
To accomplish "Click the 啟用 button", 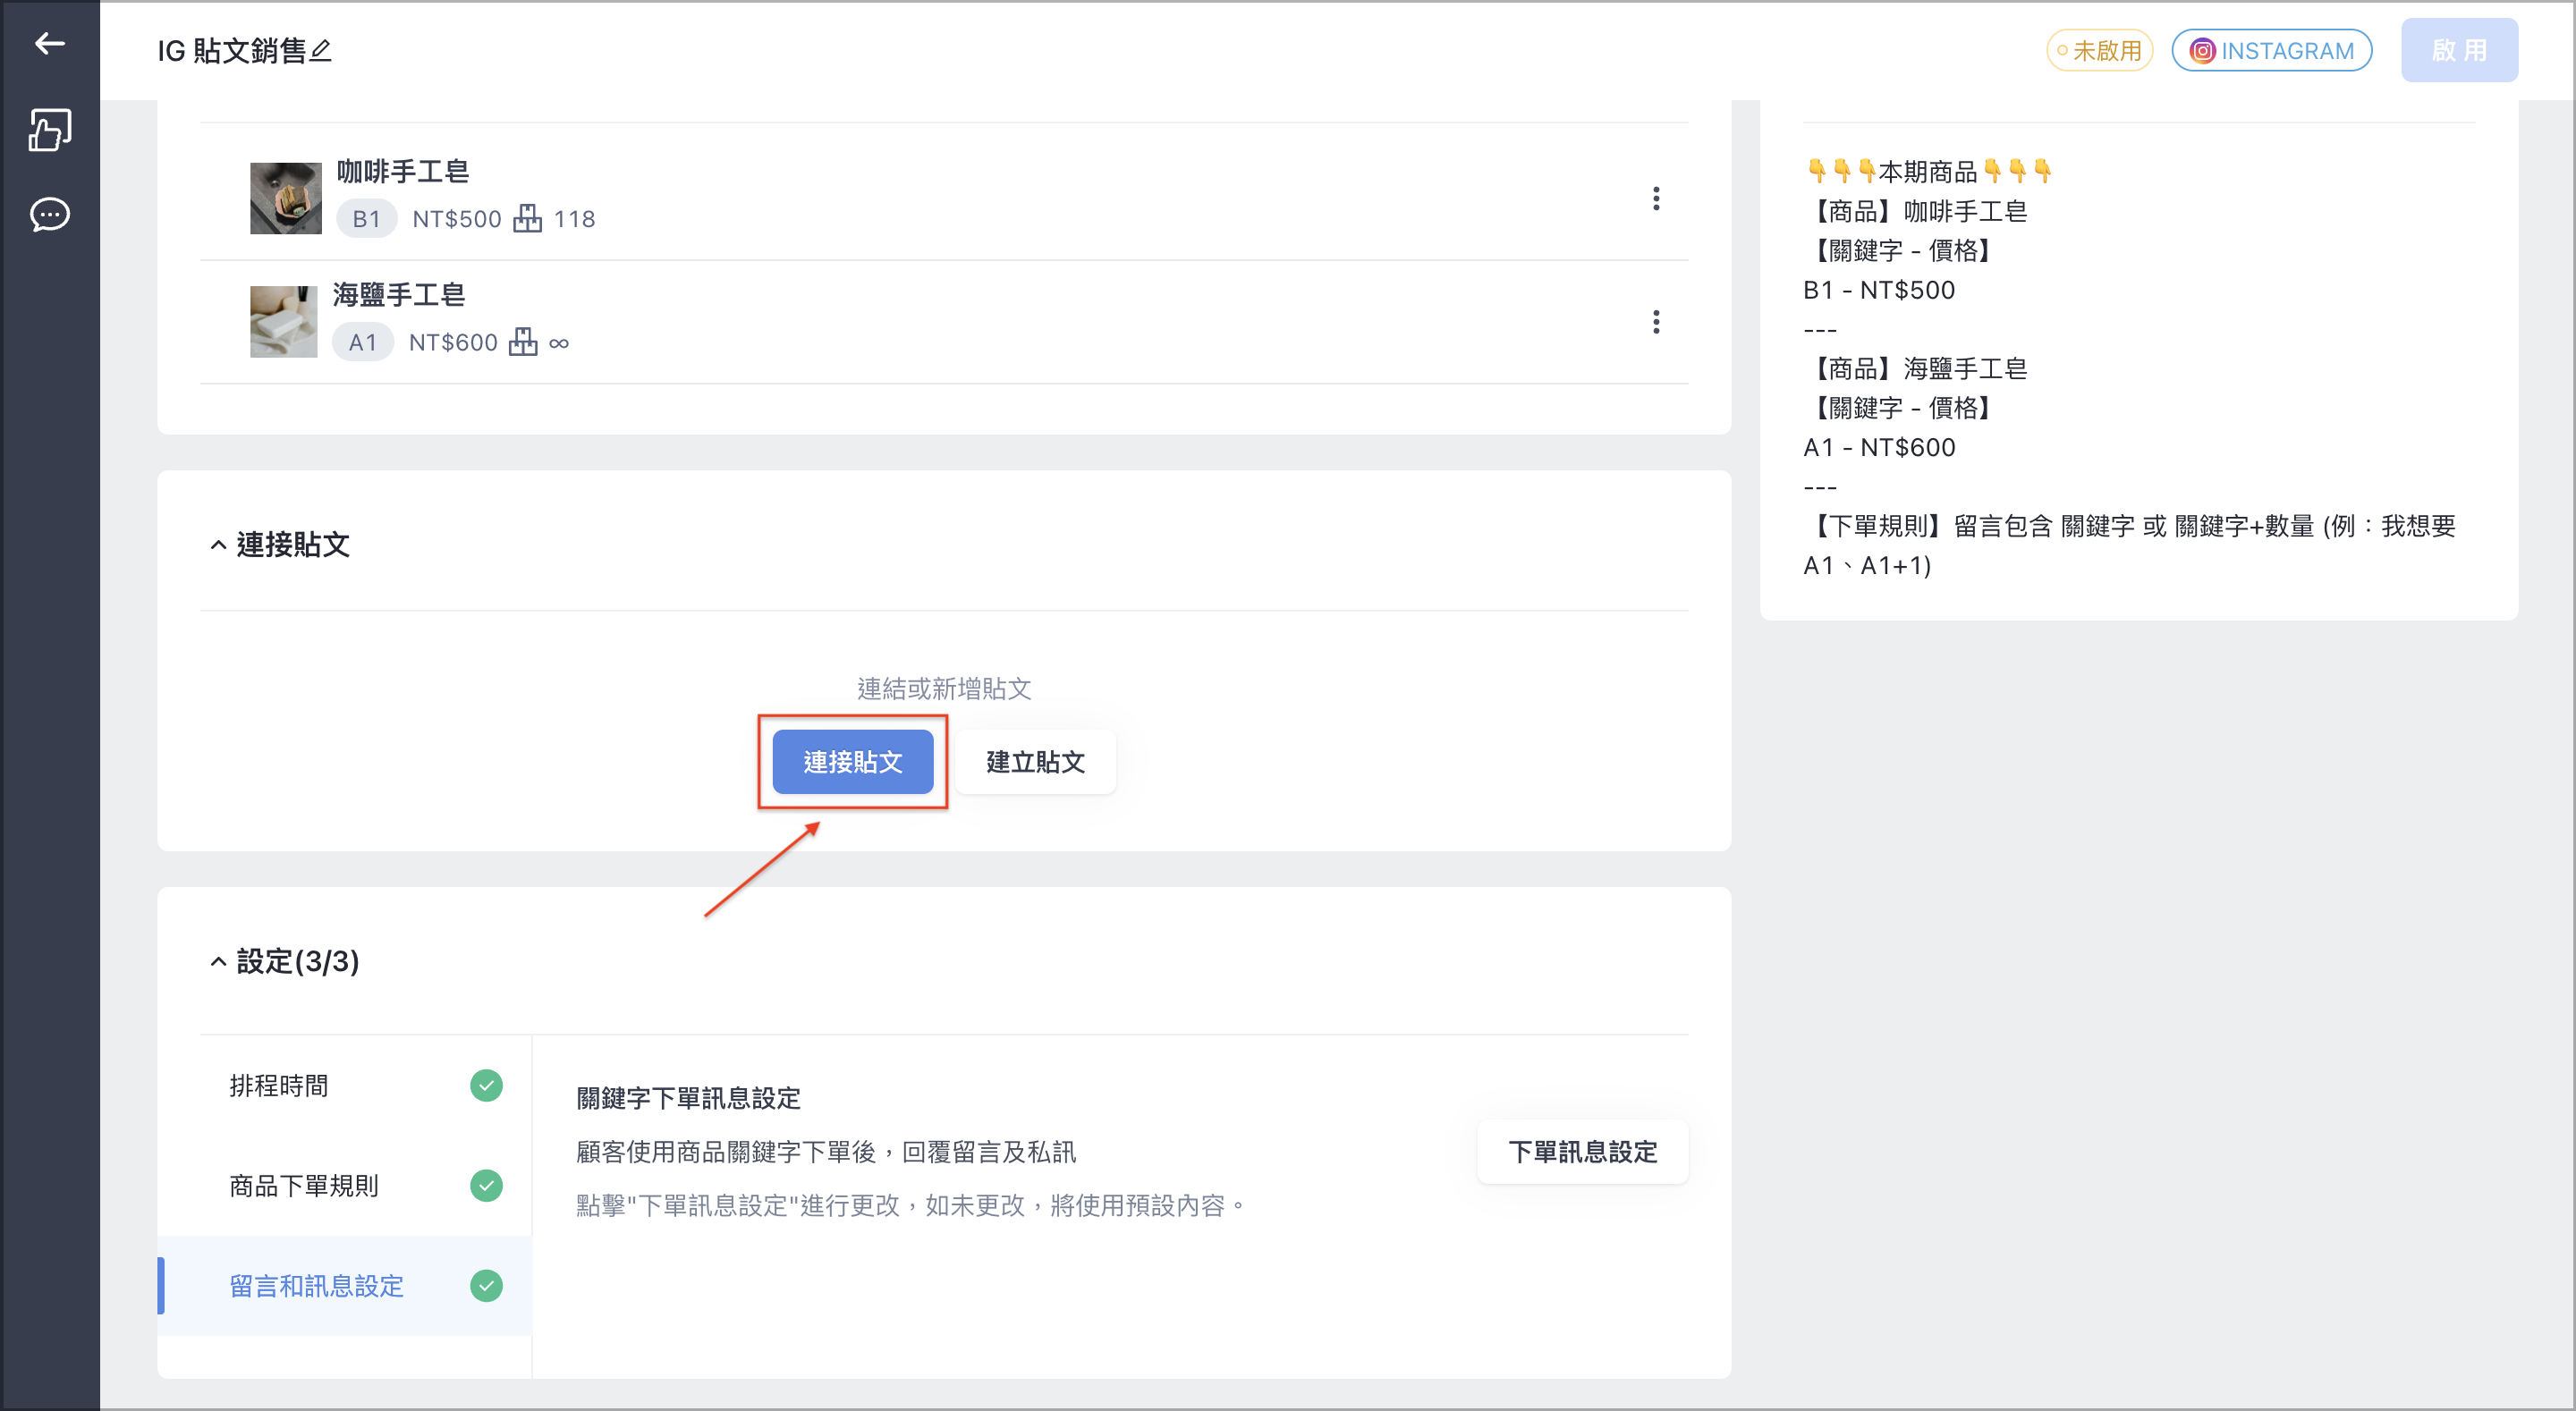I will pos(2459,50).
